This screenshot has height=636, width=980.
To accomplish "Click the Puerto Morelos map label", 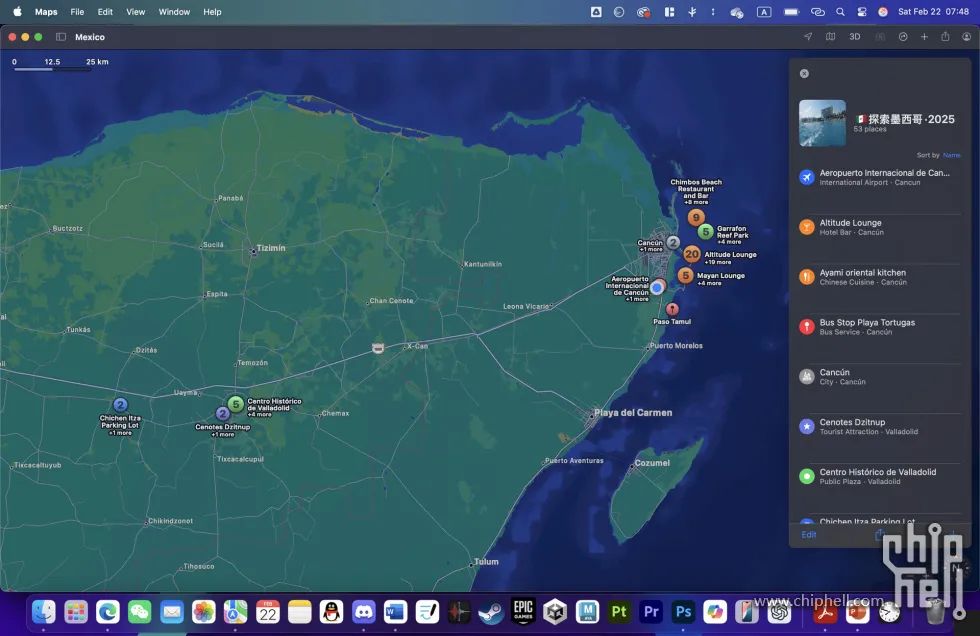I will click(x=676, y=345).
